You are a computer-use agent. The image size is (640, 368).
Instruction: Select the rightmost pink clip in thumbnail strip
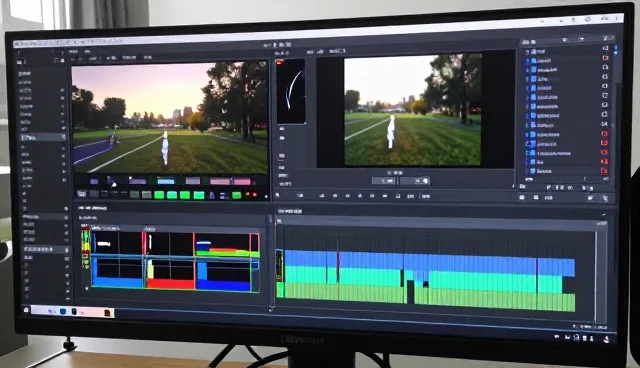point(242,182)
